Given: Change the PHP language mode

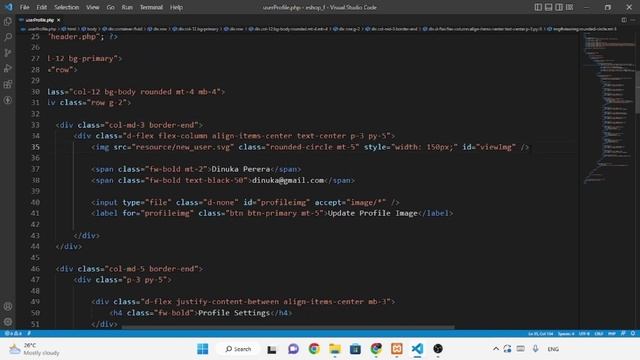Looking at the screenshot, I should point(612,333).
